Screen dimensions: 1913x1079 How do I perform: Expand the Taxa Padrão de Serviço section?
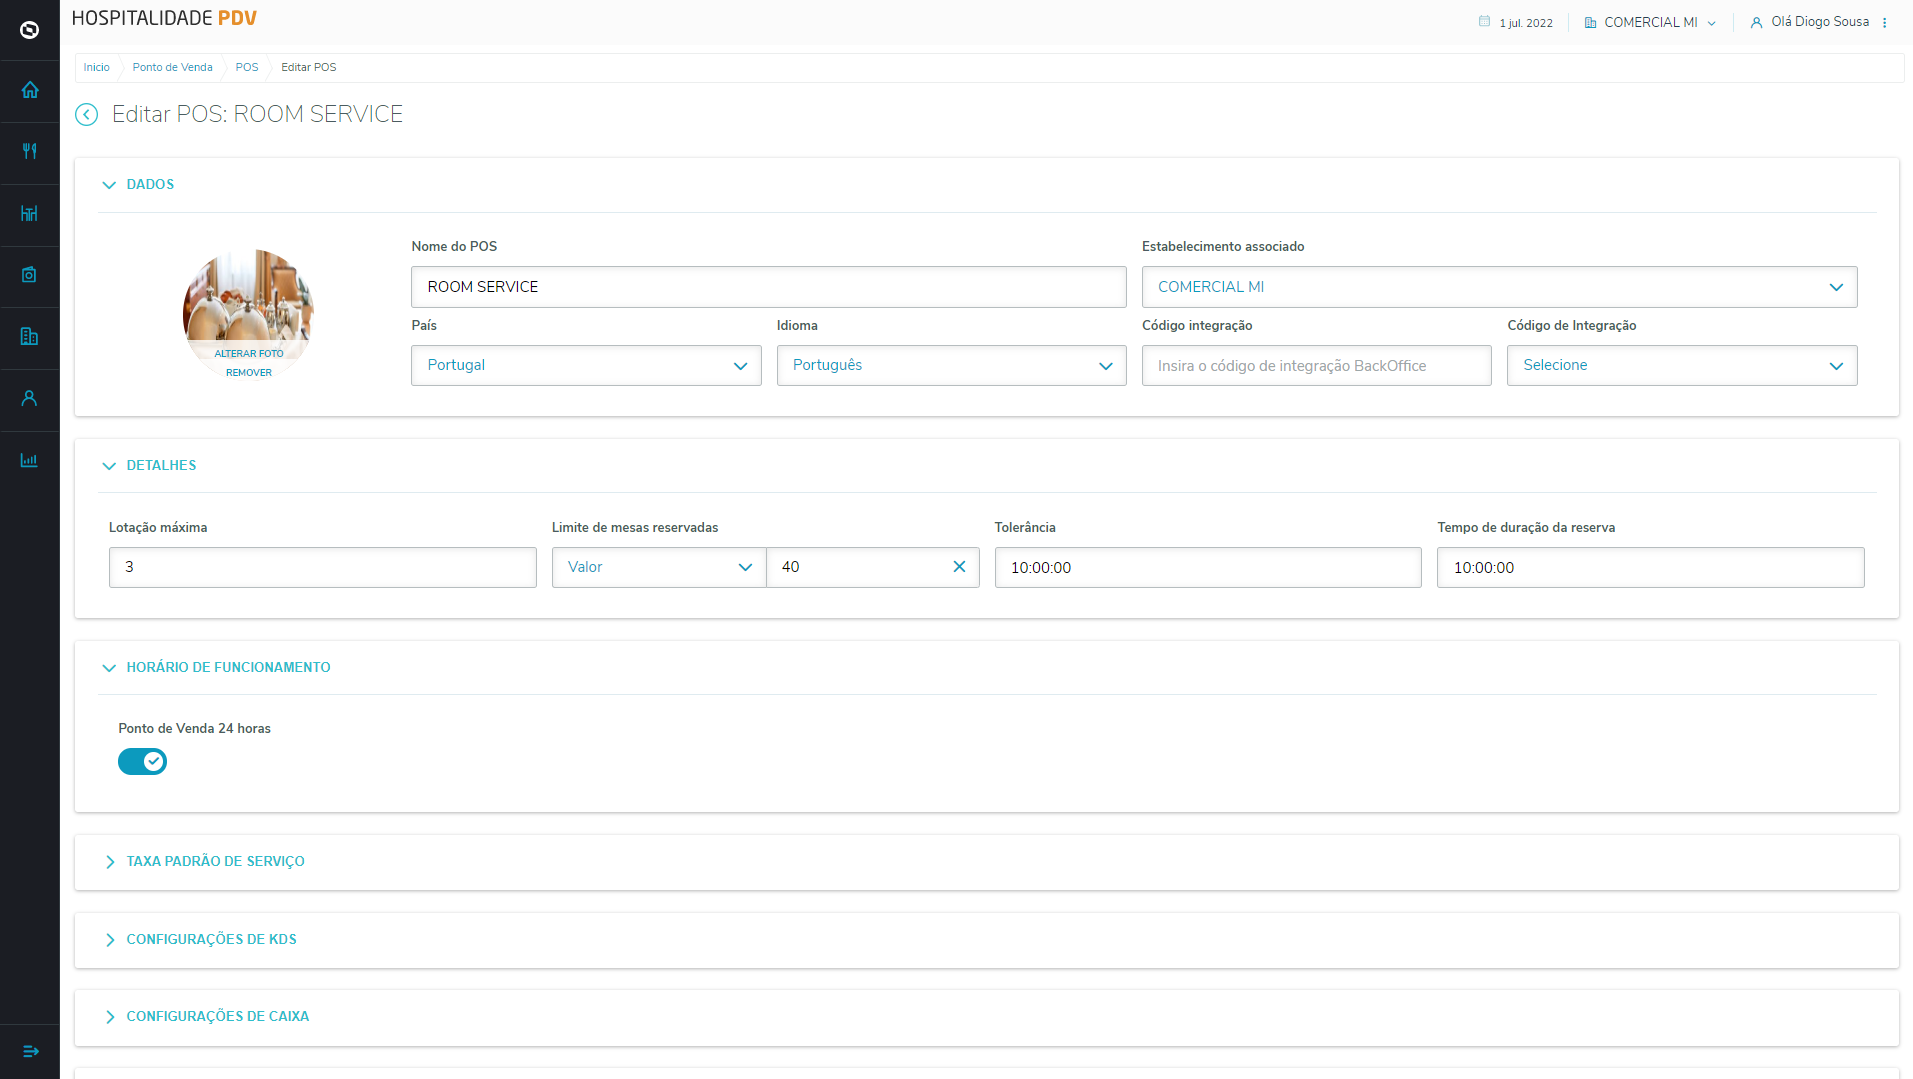point(215,861)
